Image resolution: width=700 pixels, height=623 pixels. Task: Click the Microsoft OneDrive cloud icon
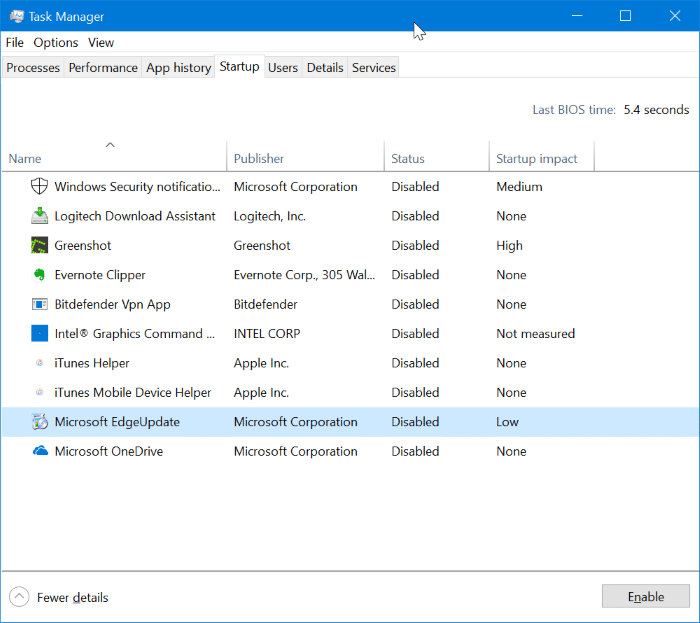40,451
